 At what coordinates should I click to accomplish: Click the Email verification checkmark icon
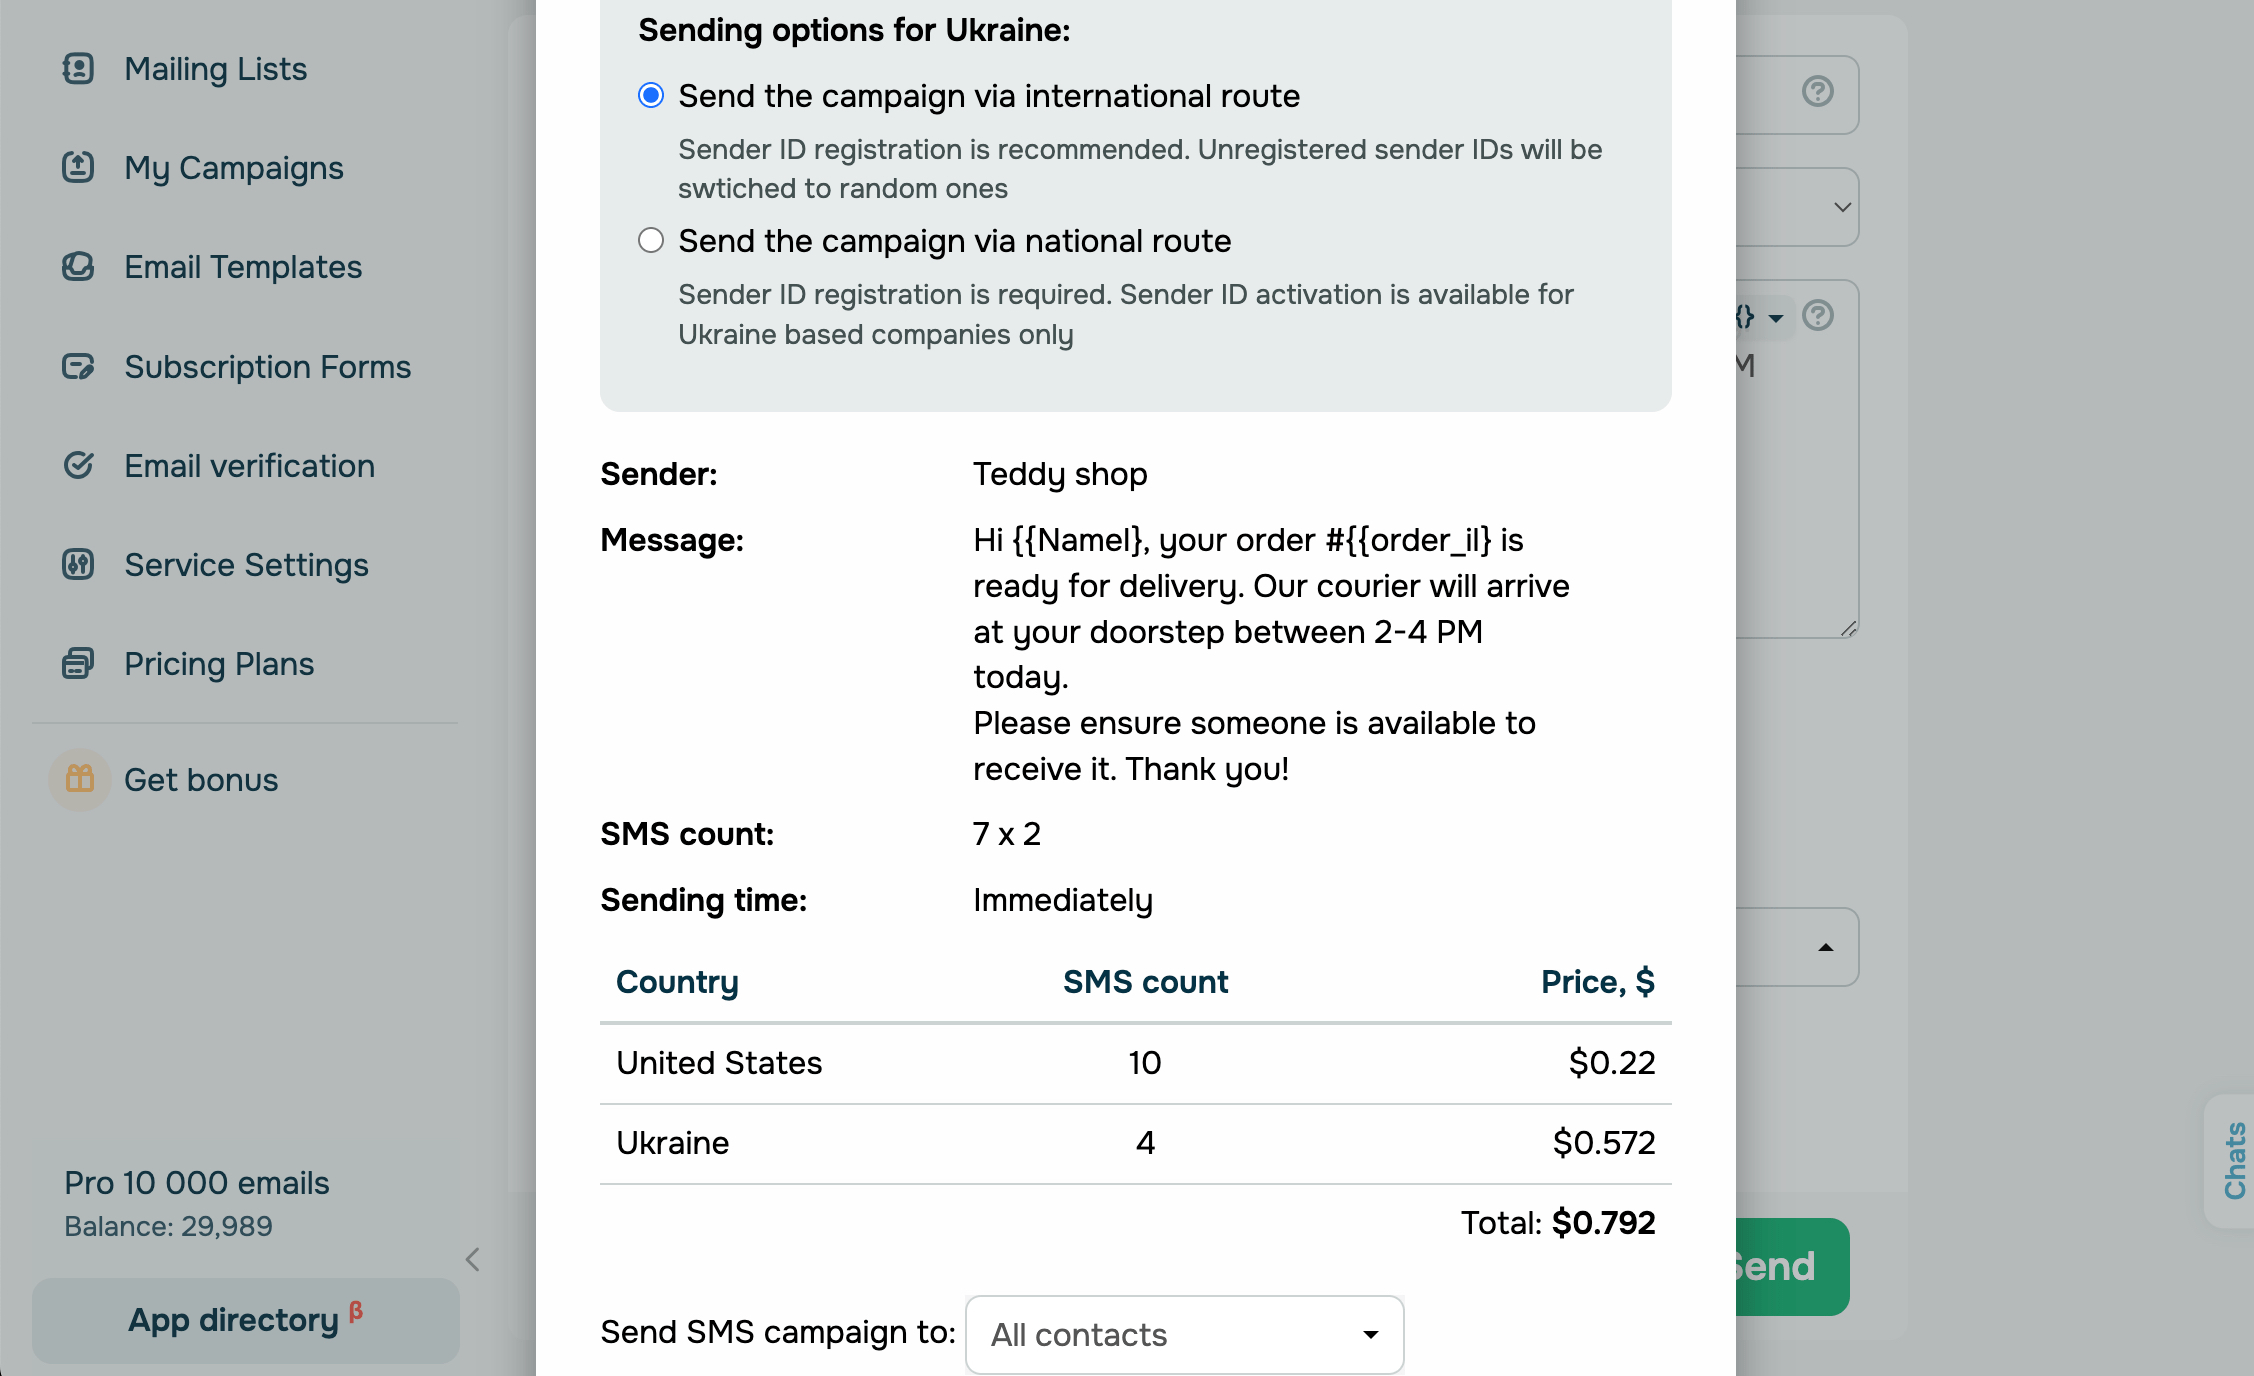pyautogui.click(x=78, y=465)
